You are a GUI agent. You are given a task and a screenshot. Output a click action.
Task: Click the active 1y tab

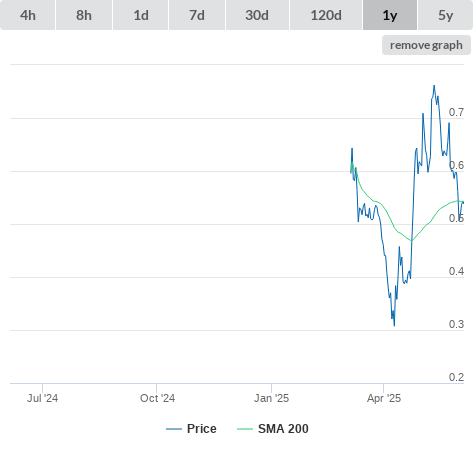tap(390, 15)
